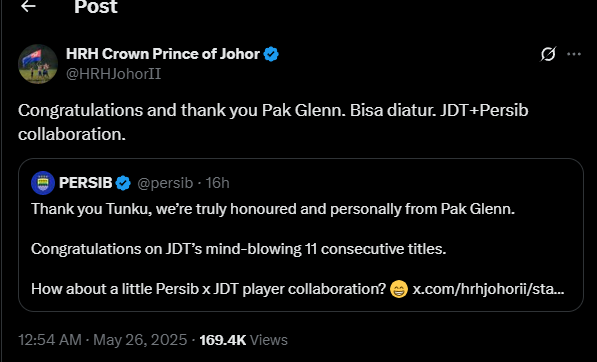Open the PERSIB account name in quoted post
This screenshot has width=597, height=362.
click(x=86, y=183)
